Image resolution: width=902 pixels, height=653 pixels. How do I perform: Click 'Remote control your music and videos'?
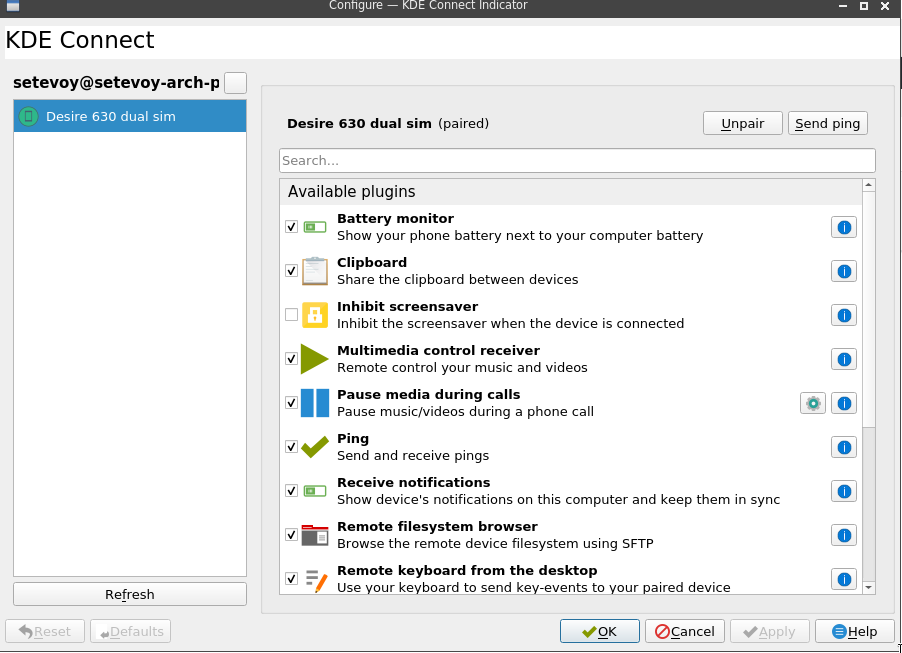[462, 368]
